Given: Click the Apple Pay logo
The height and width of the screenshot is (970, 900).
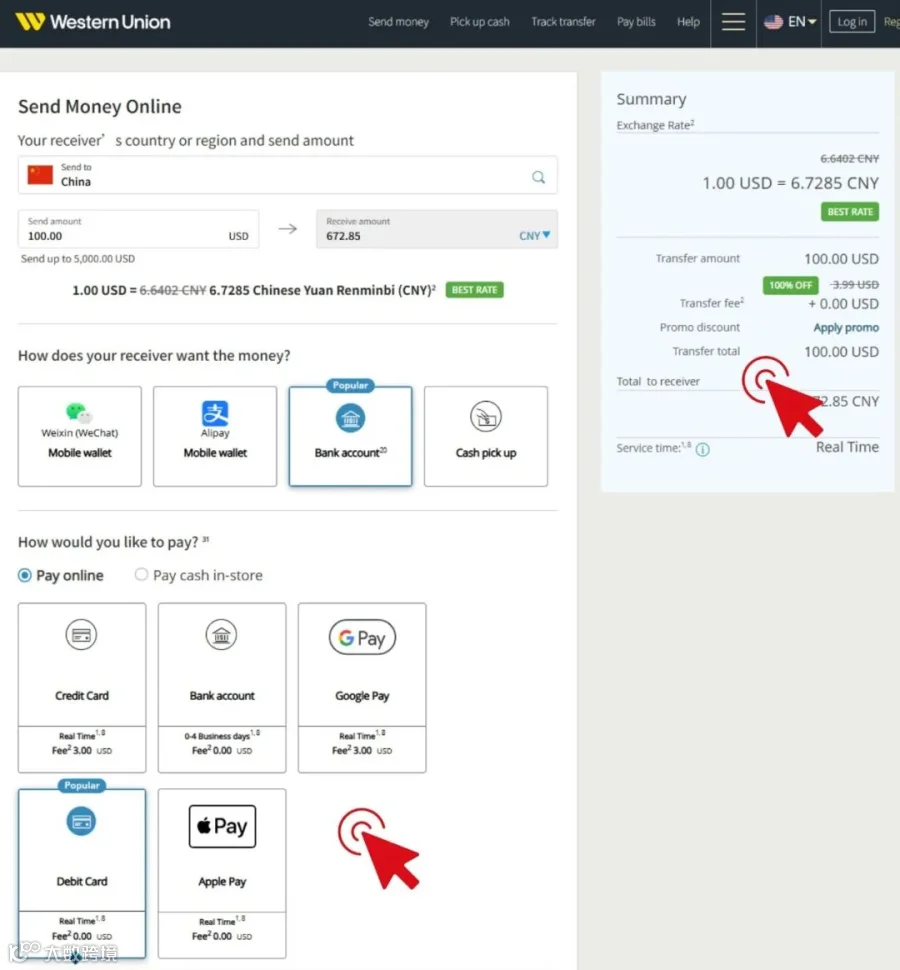Looking at the screenshot, I should (x=222, y=826).
